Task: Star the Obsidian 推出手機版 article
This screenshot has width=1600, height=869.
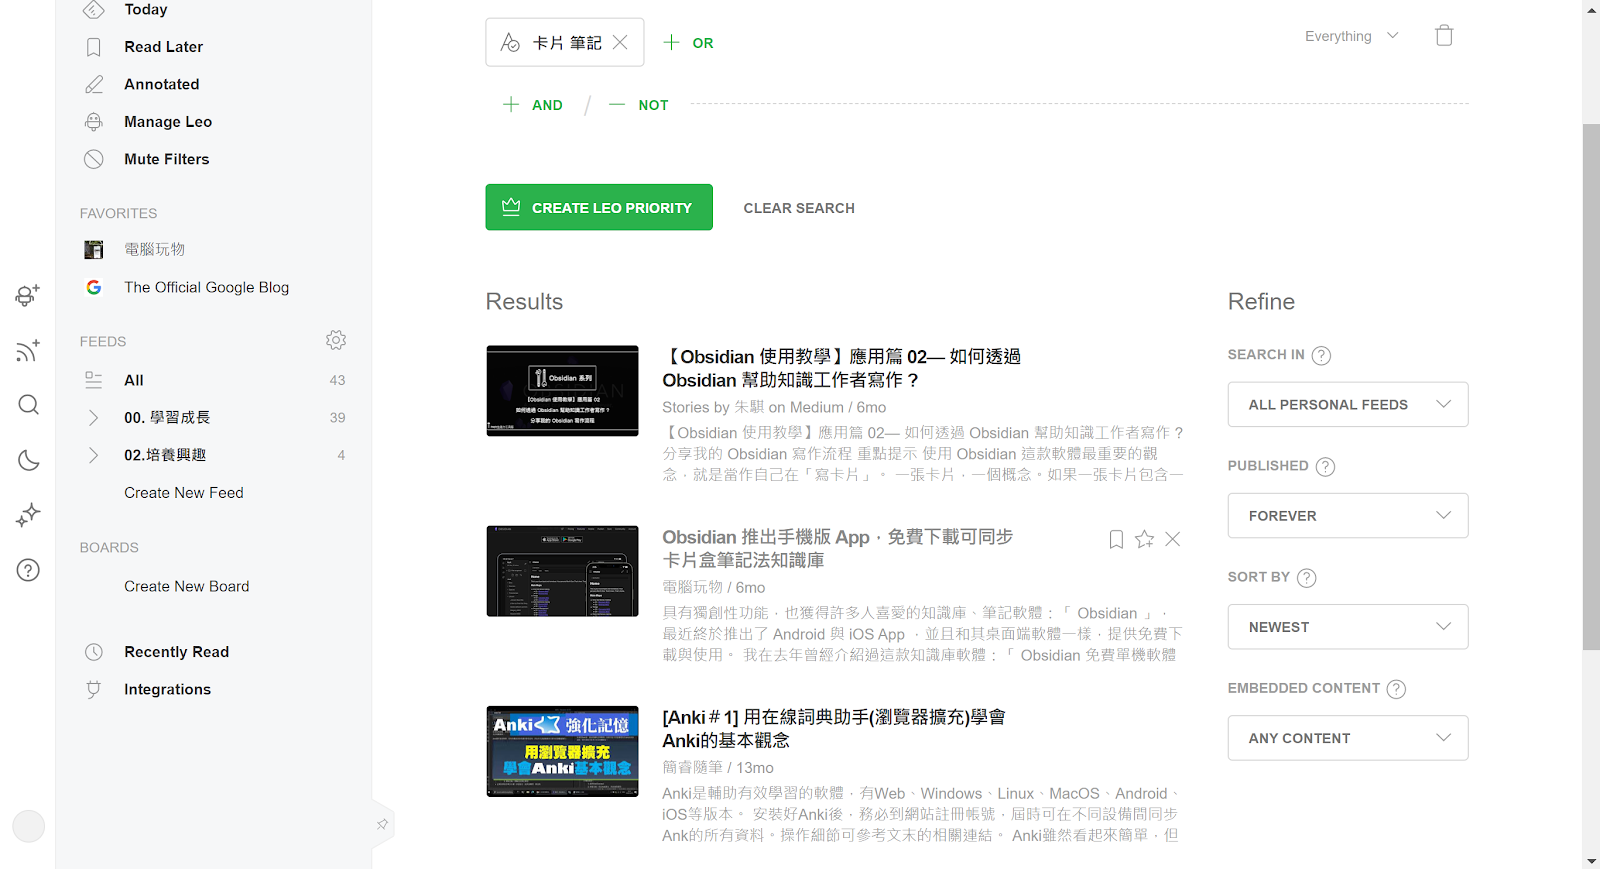Action: coord(1145,539)
